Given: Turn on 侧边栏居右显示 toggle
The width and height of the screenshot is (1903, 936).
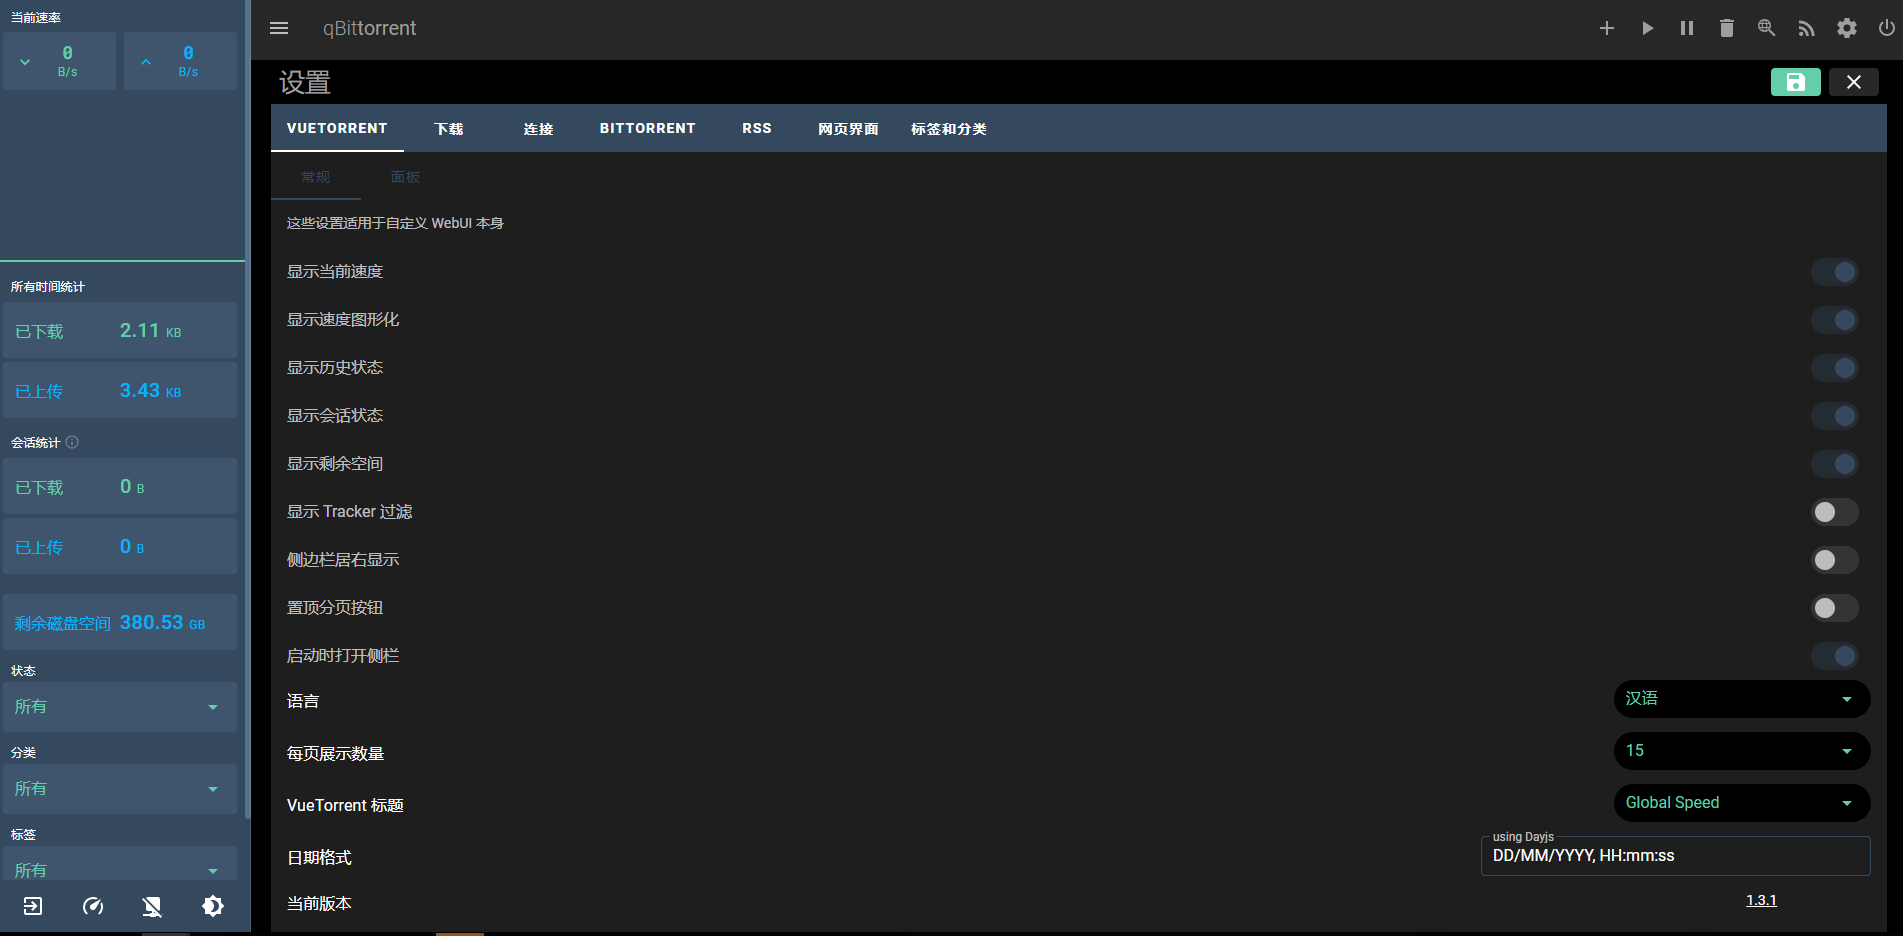Looking at the screenshot, I should click(x=1834, y=560).
